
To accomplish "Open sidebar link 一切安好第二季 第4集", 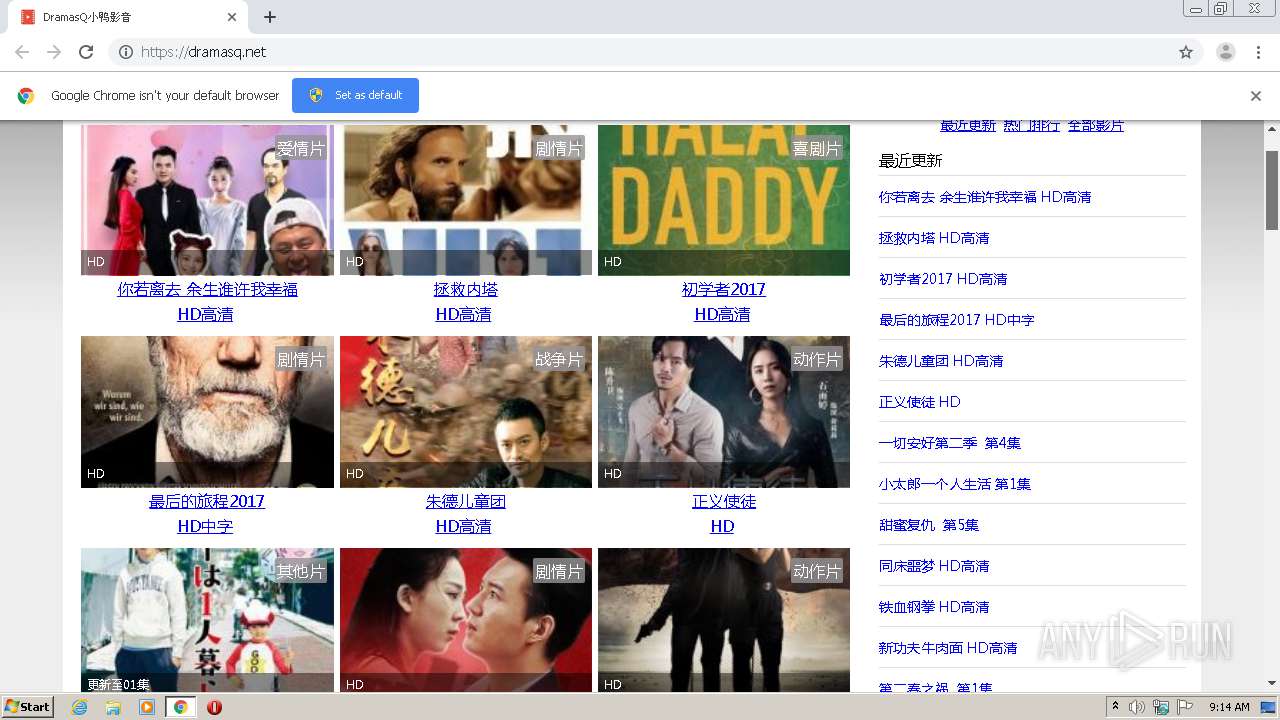I will pyautogui.click(x=950, y=443).
